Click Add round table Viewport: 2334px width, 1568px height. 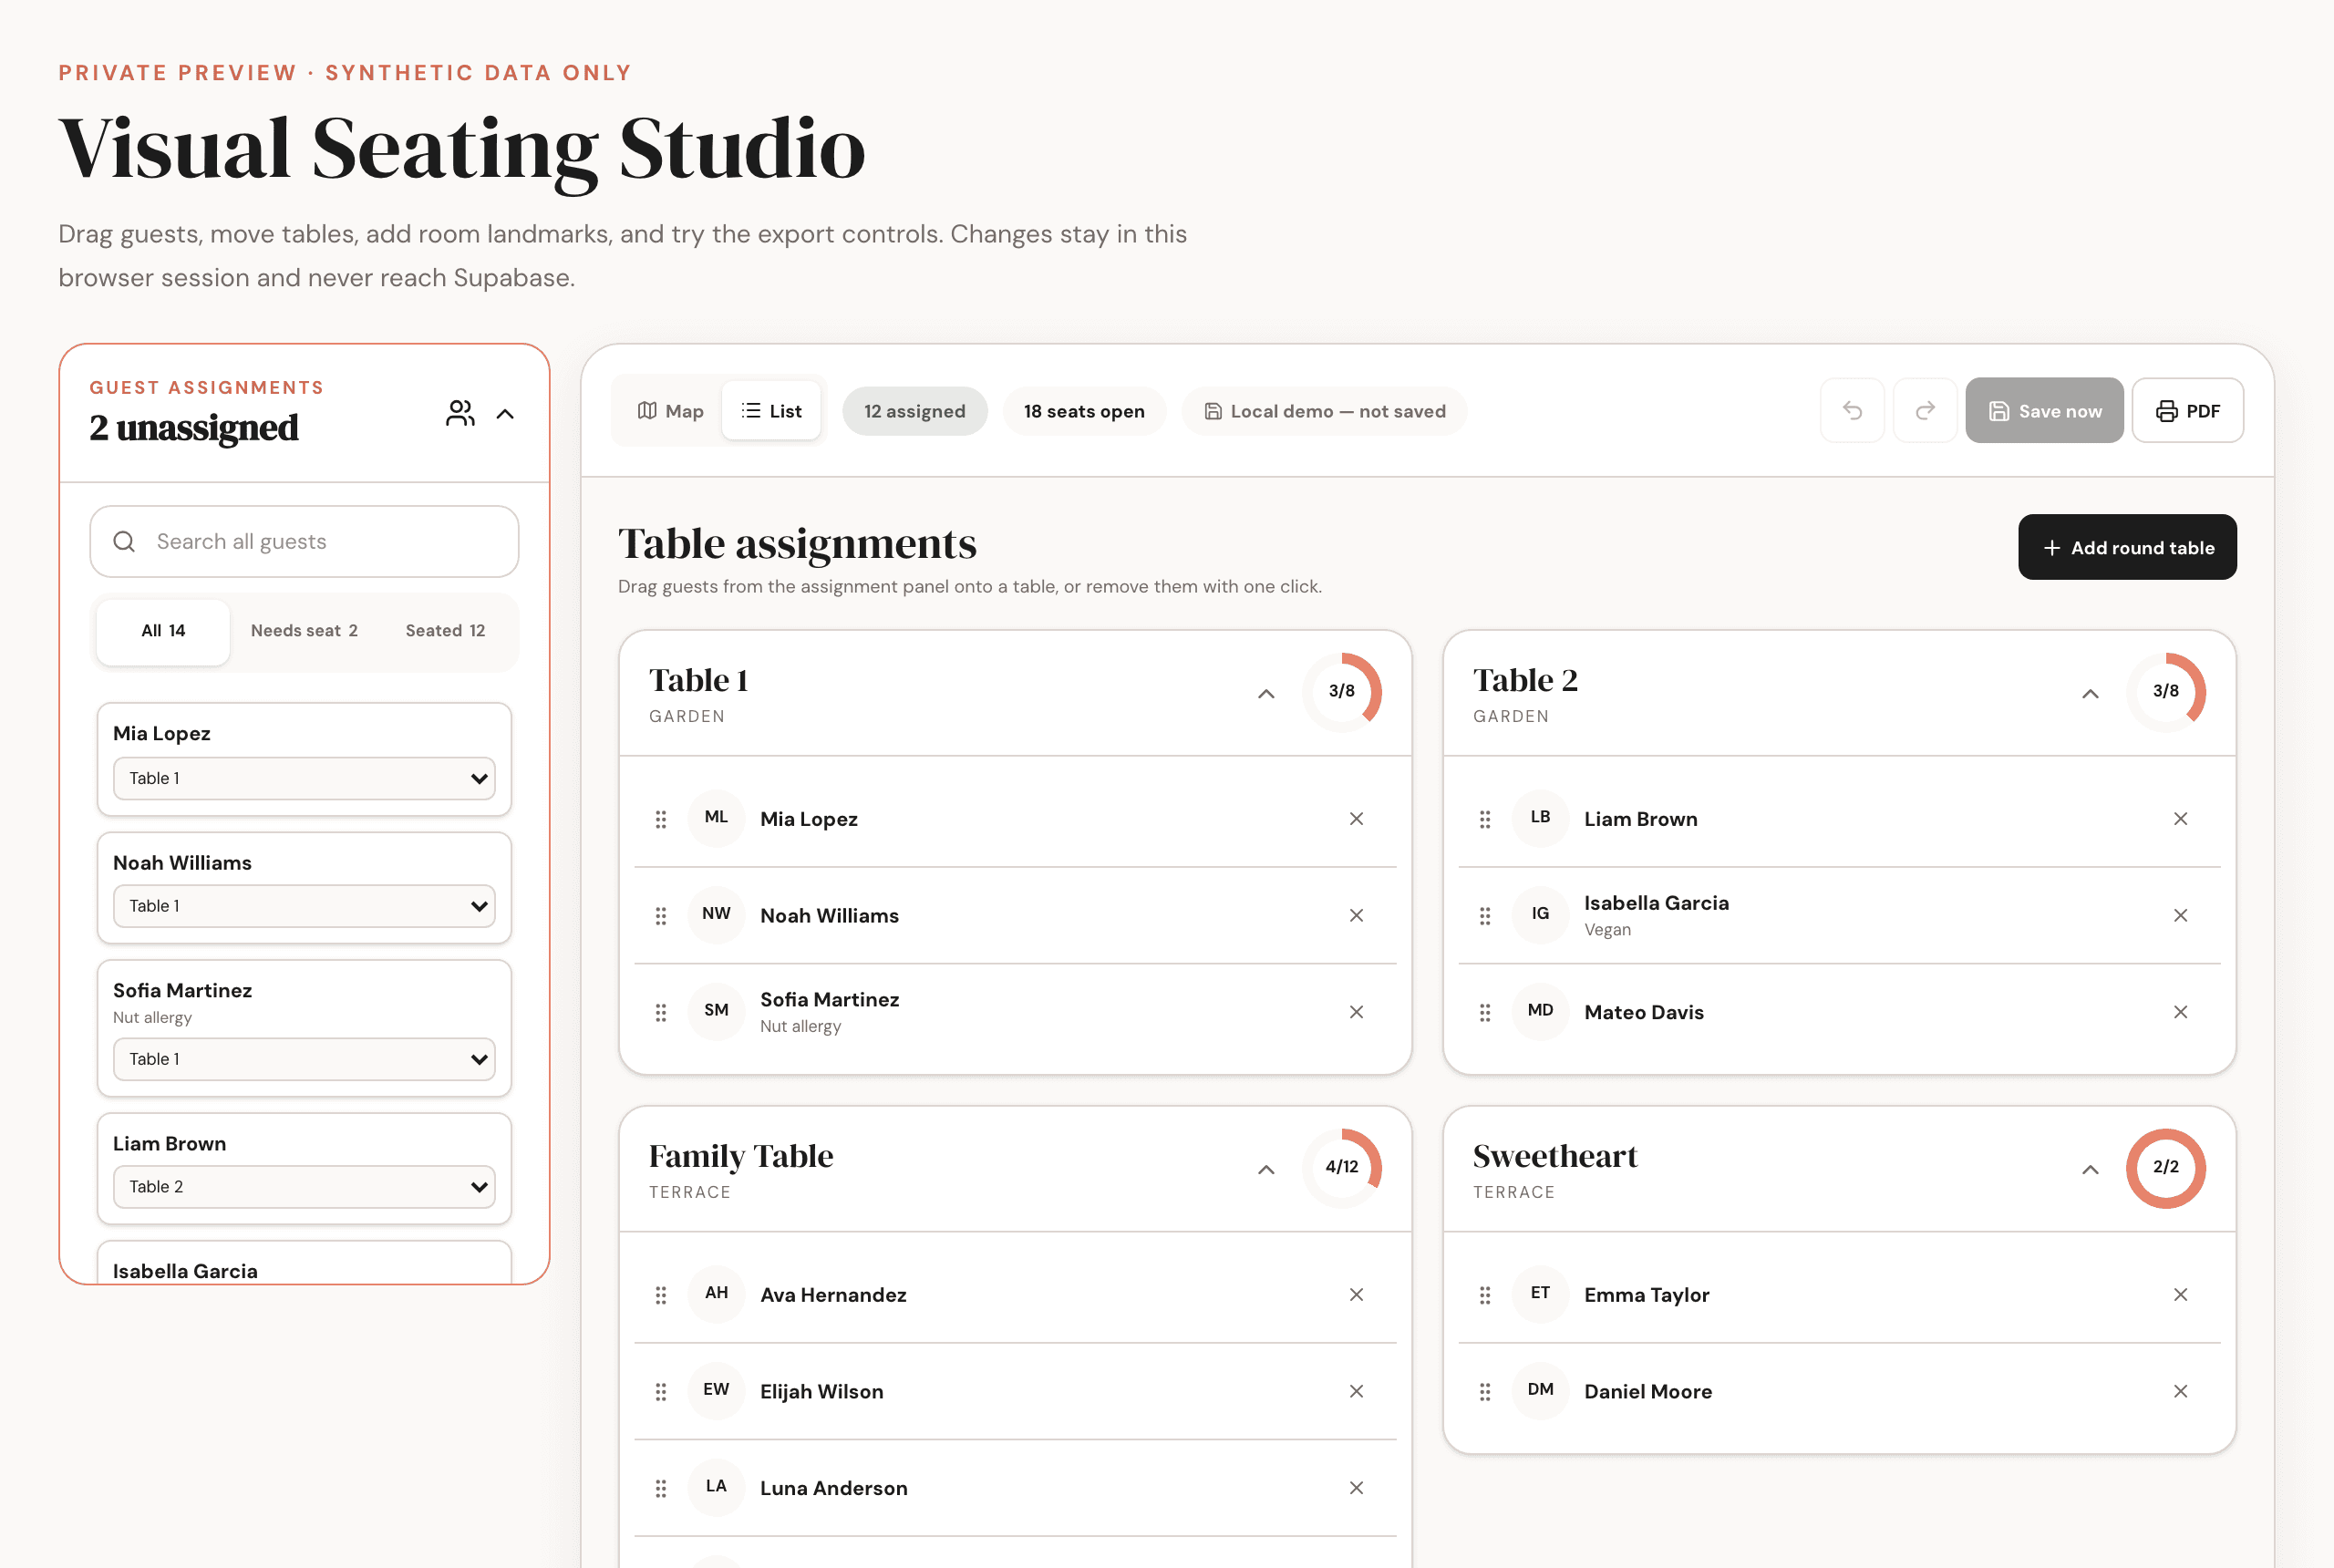(x=2127, y=547)
